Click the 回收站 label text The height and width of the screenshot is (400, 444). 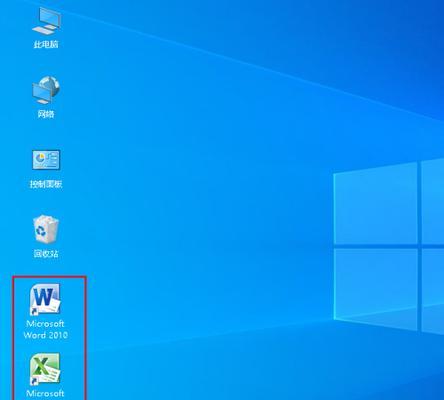pyautogui.click(x=46, y=254)
